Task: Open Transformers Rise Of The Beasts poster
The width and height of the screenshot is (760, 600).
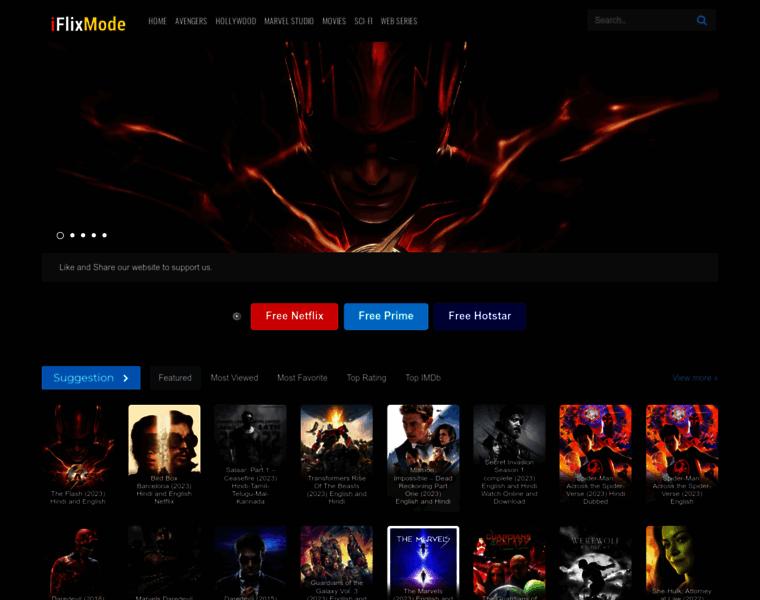Action: click(x=337, y=456)
